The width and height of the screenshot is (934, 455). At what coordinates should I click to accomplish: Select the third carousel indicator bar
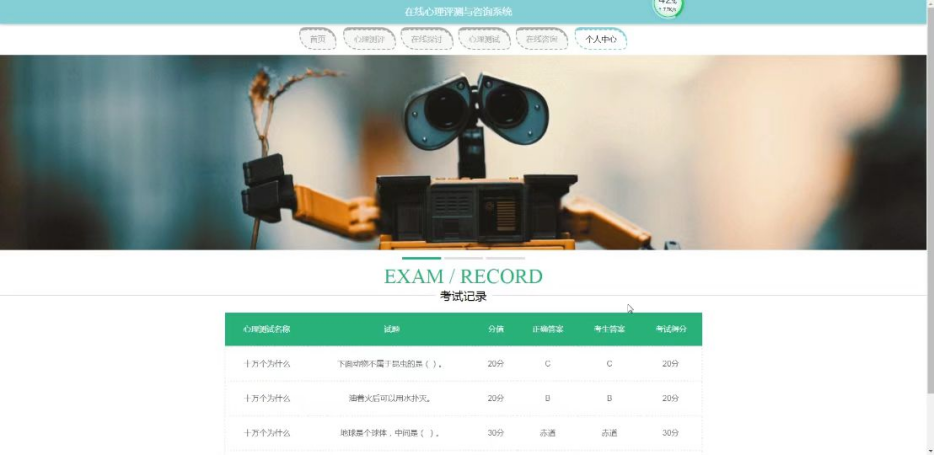505,258
